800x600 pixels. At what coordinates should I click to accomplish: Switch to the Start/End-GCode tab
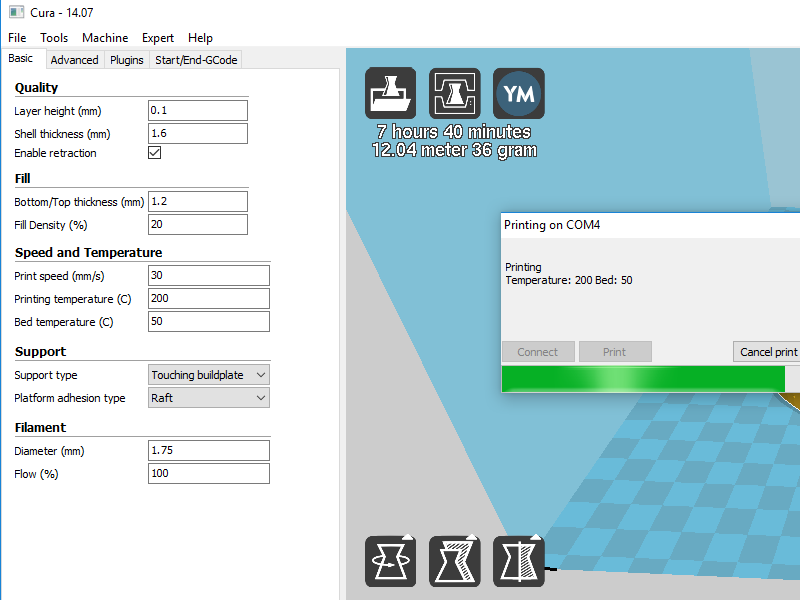(x=196, y=60)
